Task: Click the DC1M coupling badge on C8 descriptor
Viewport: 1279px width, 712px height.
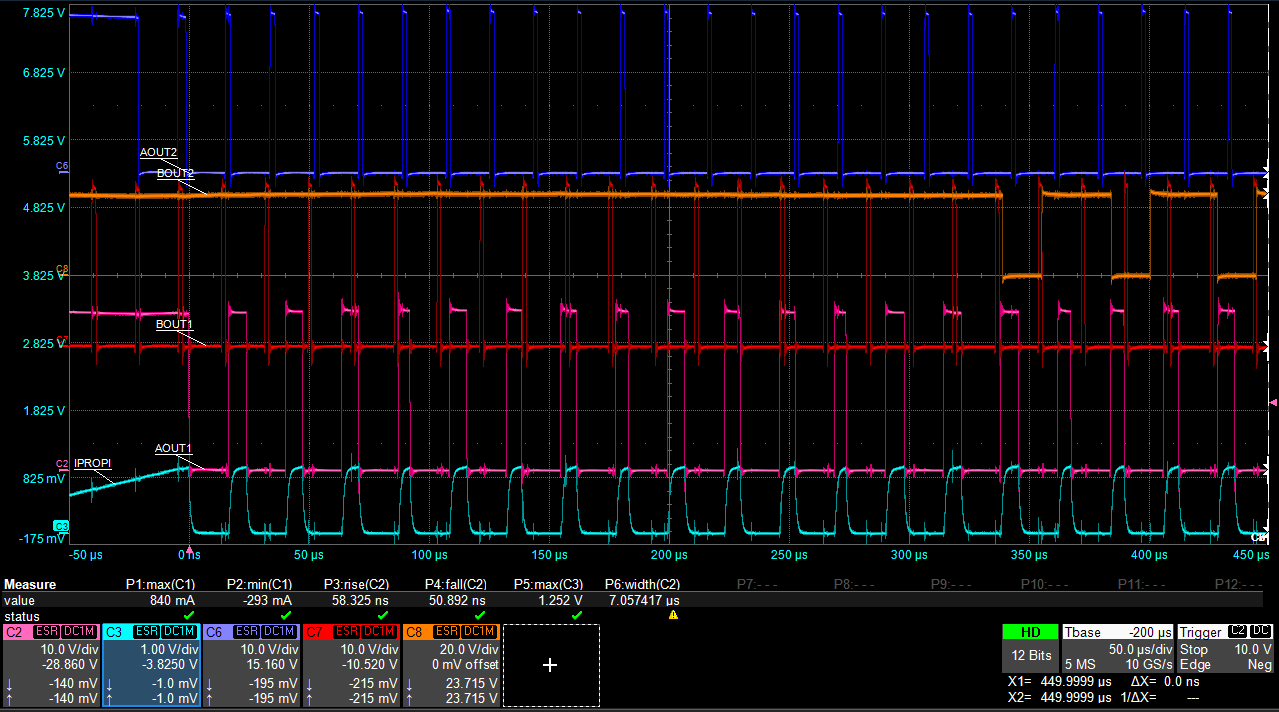Action: pyautogui.click(x=478, y=632)
